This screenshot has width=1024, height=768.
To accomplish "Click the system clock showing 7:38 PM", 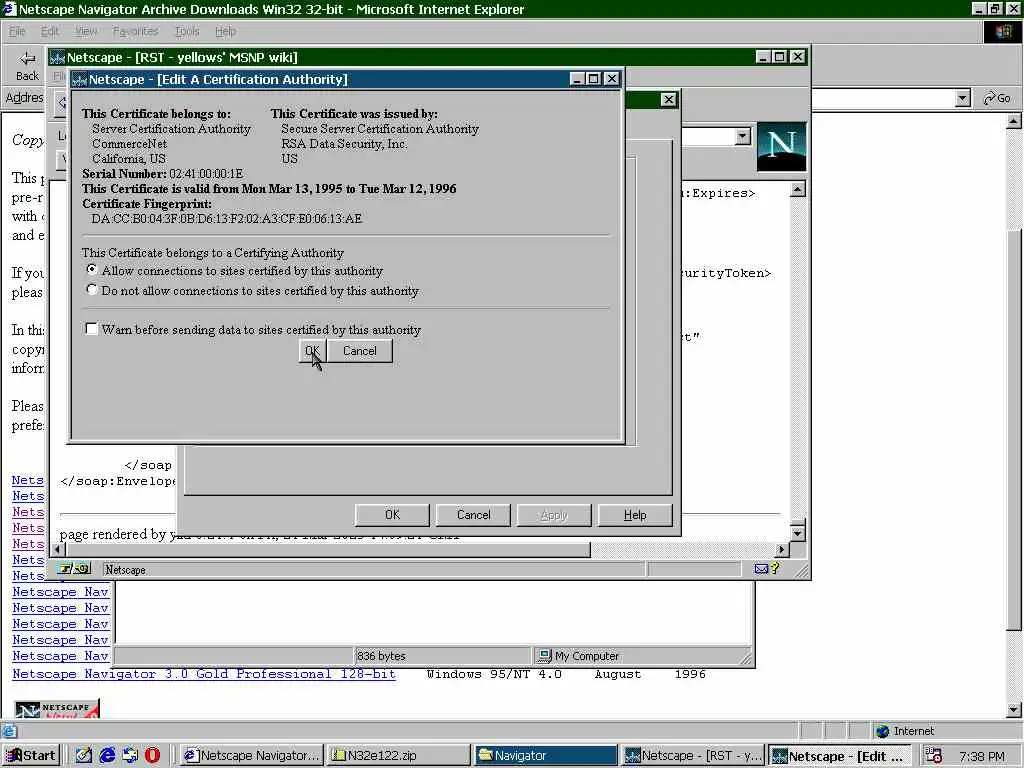I will [x=982, y=756].
